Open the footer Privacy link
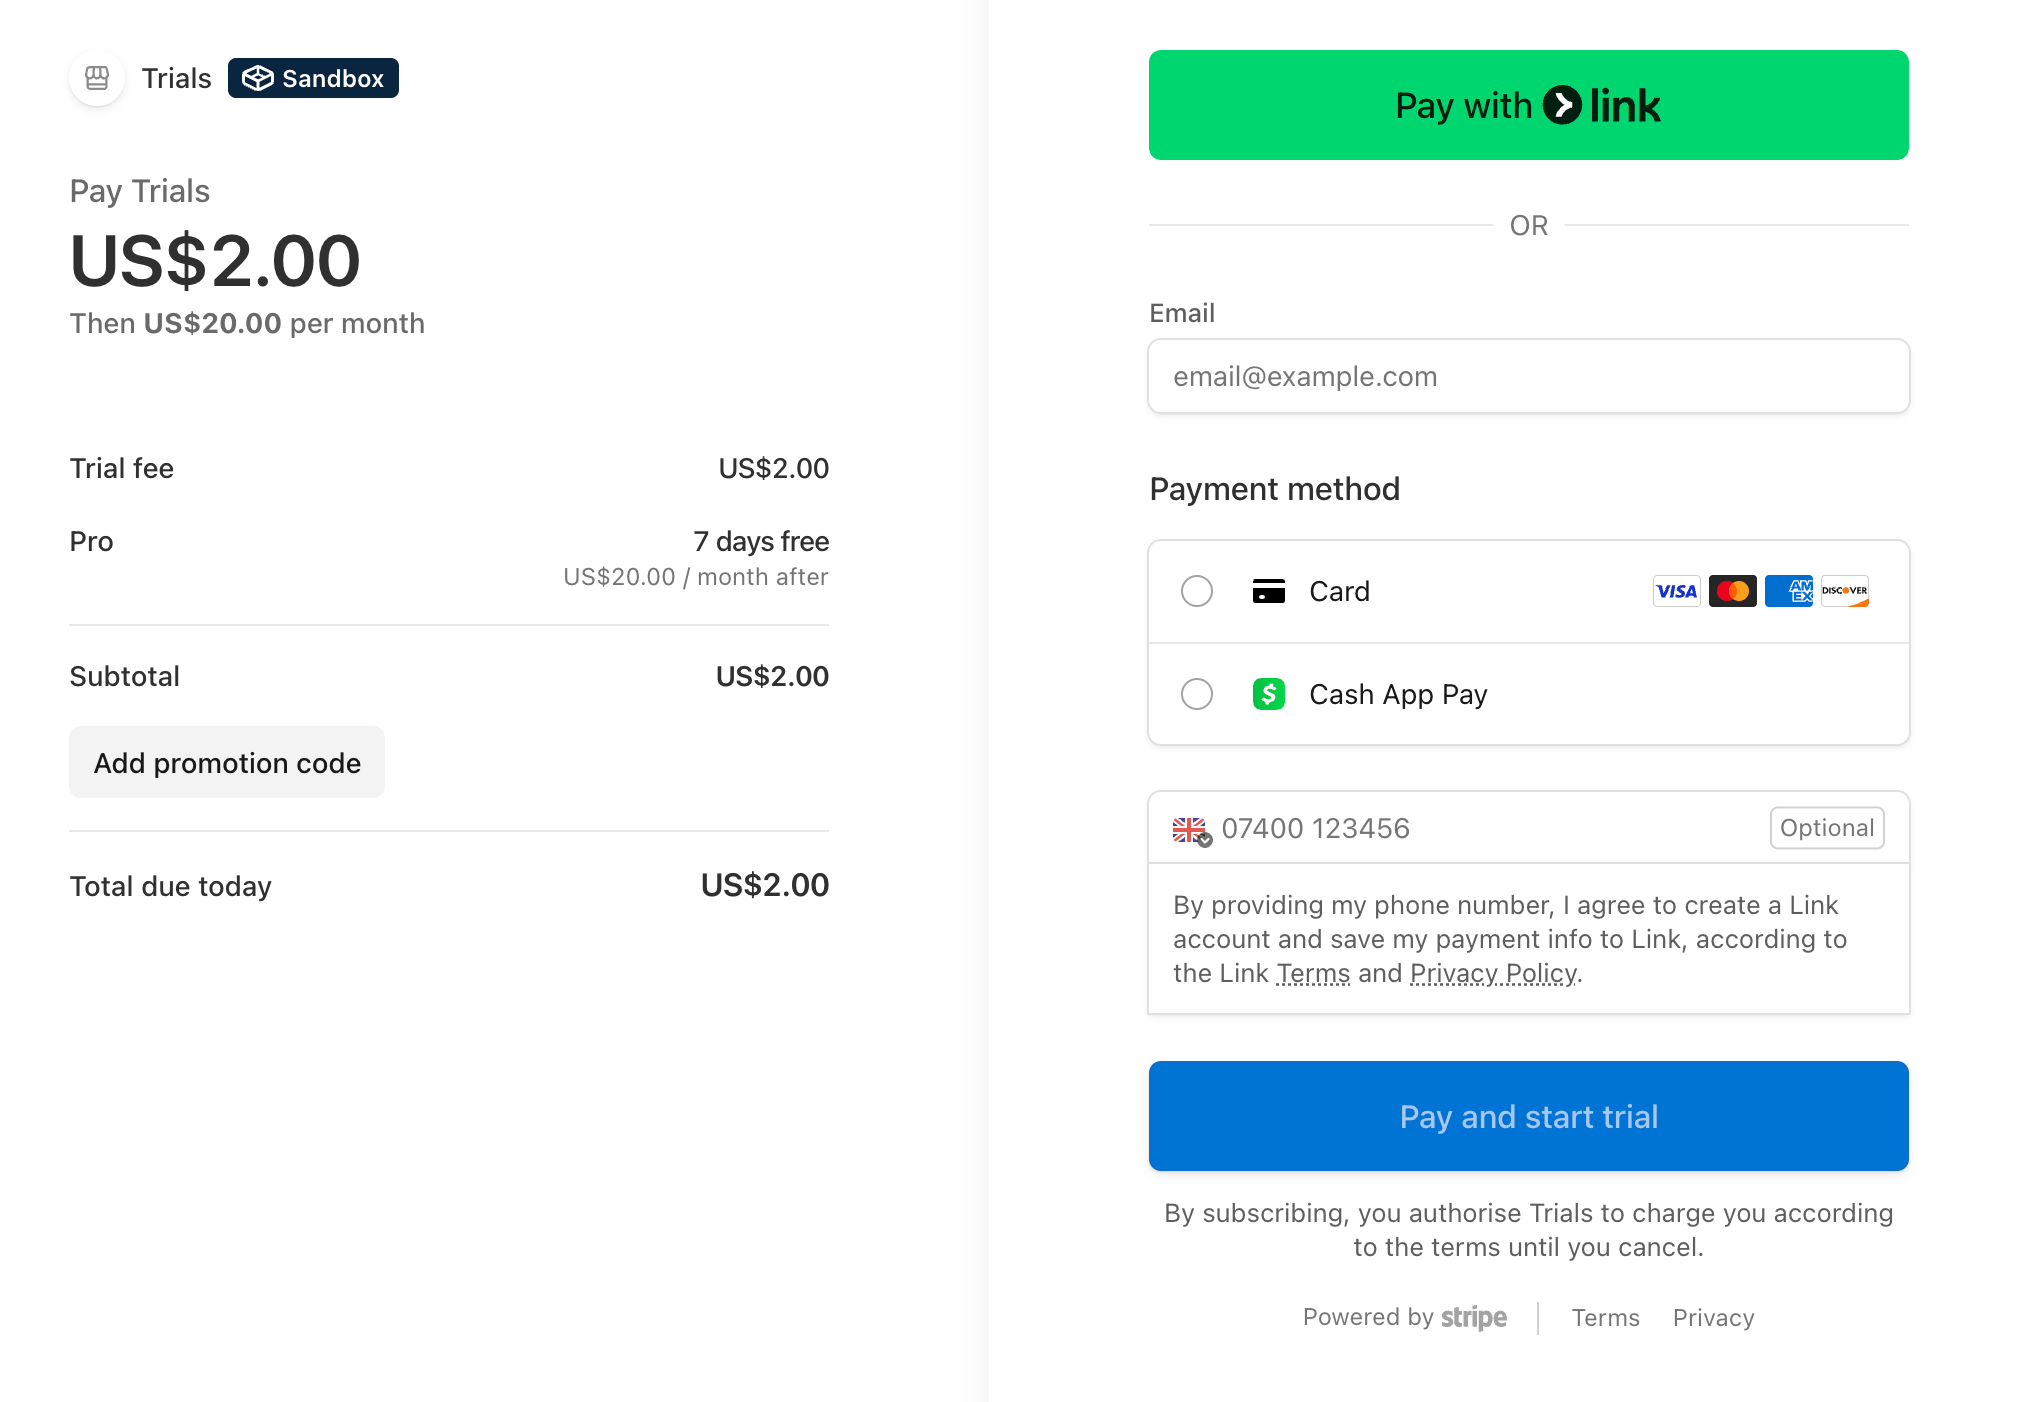The width and height of the screenshot is (2044, 1402). tap(1713, 1318)
